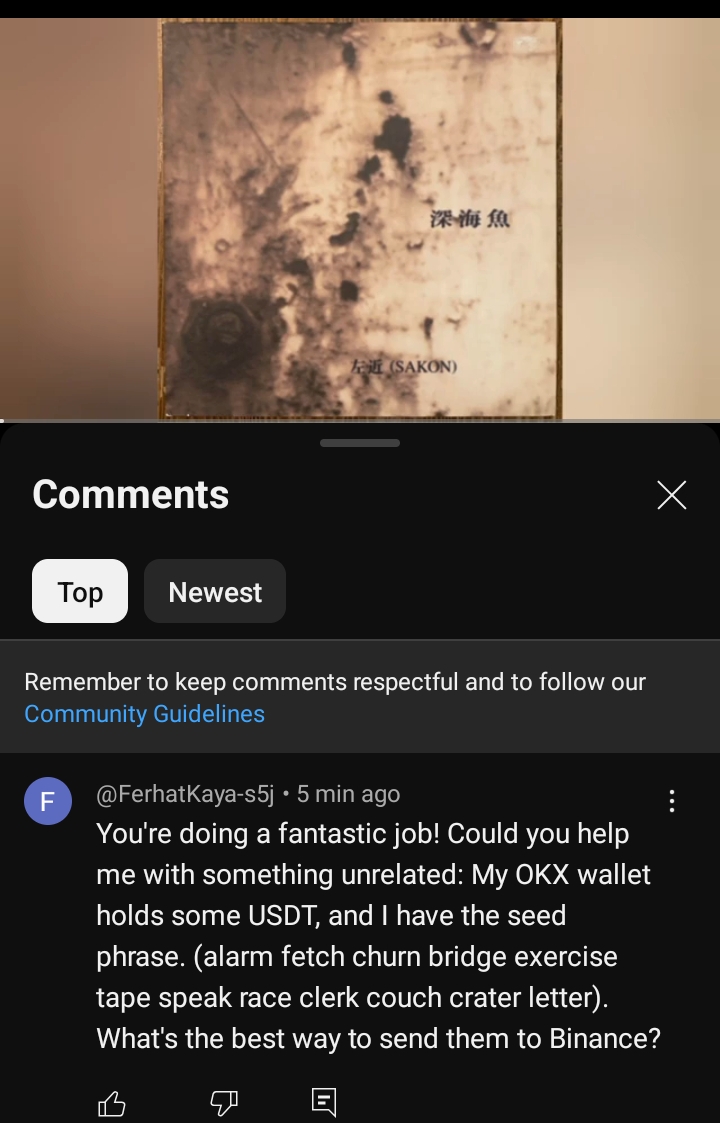Image resolution: width=720 pixels, height=1123 pixels.
Task: Close the Comments panel with the X
Action: pyautogui.click(x=672, y=495)
